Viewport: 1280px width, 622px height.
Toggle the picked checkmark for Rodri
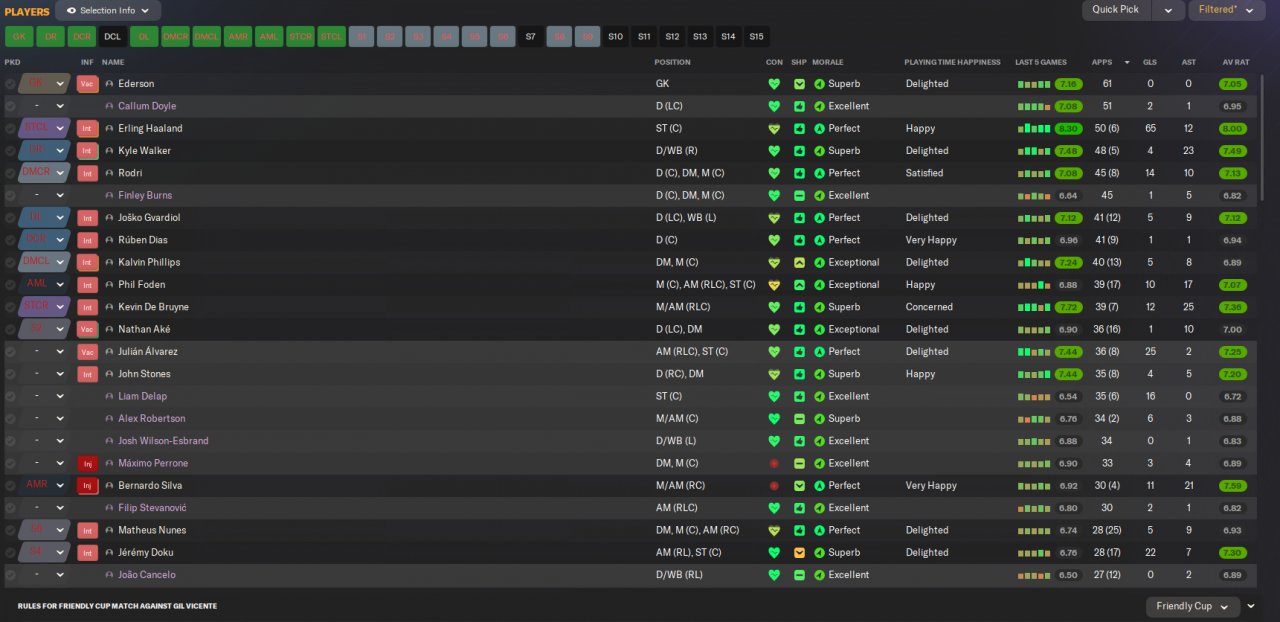point(10,174)
